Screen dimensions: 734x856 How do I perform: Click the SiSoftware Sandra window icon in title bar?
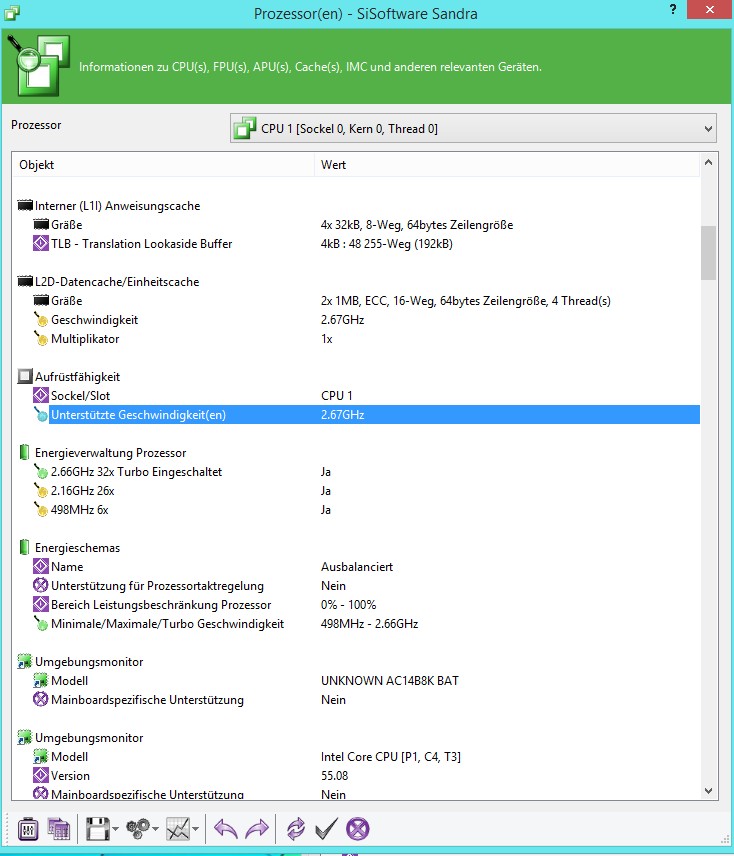pos(12,12)
